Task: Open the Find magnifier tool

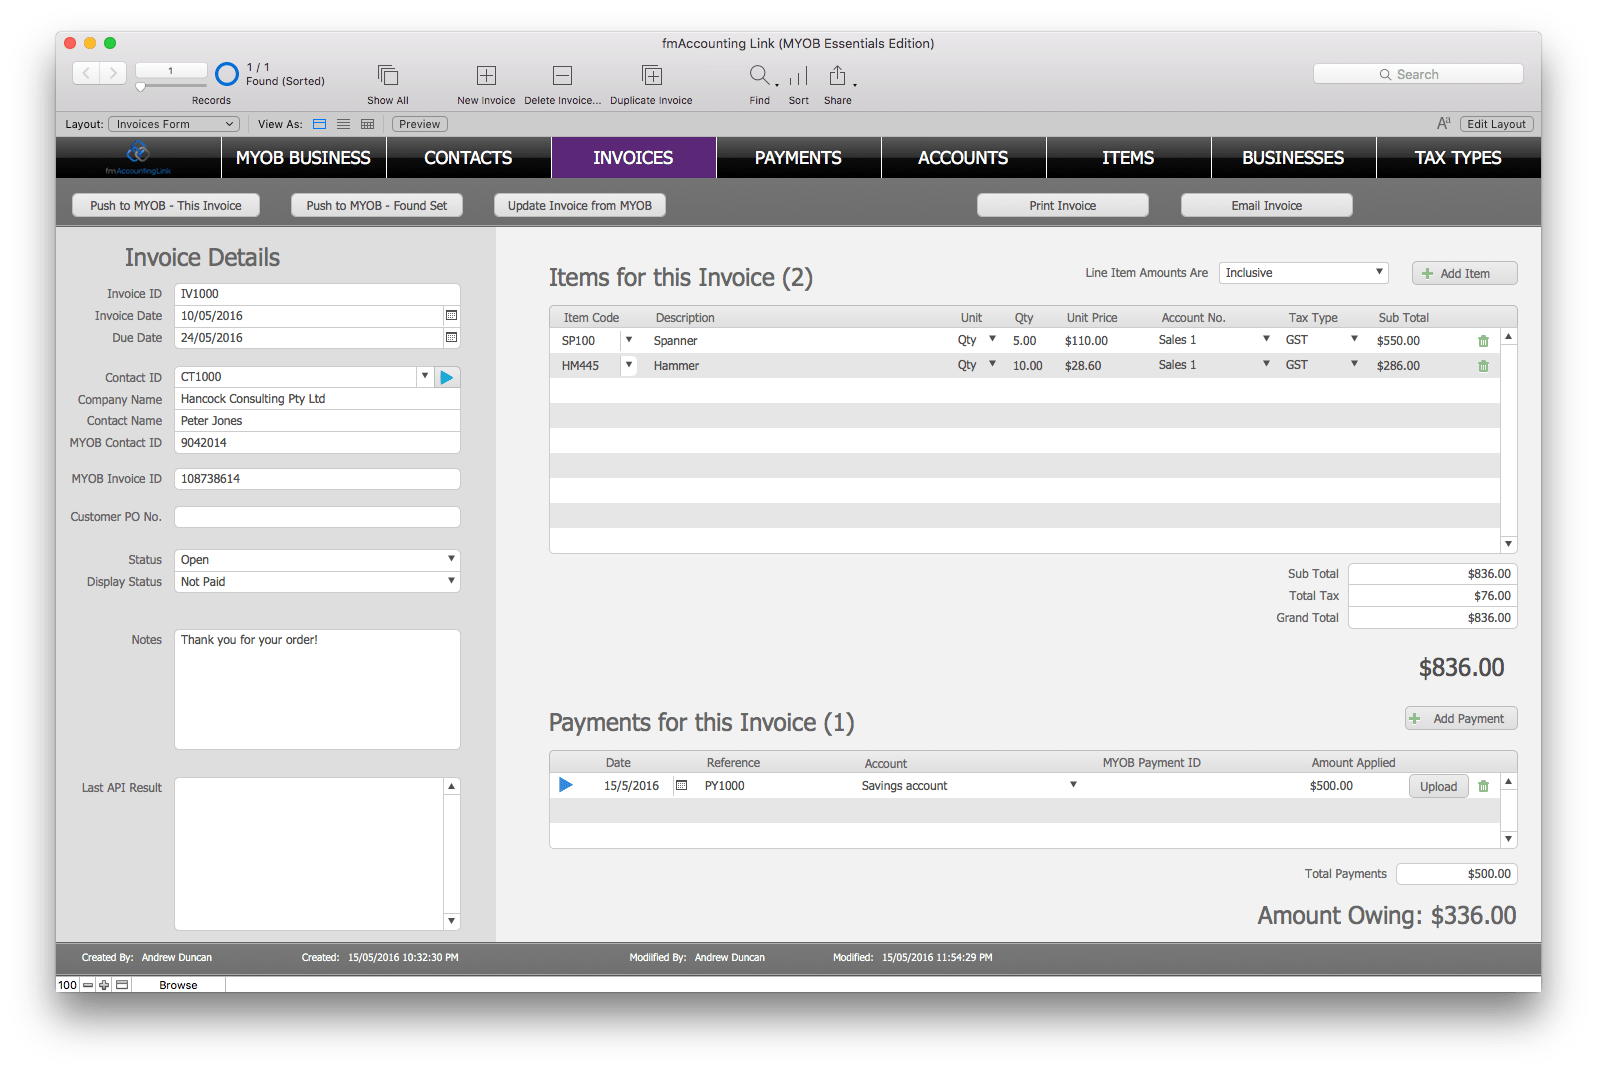Action: [760, 76]
